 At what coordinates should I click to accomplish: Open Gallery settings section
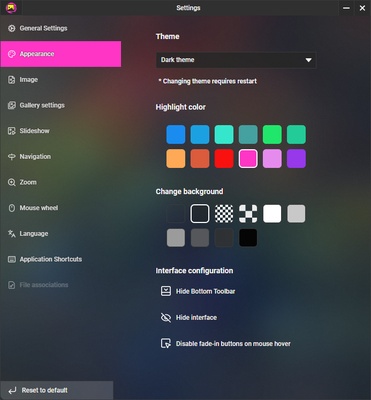(x=61, y=105)
